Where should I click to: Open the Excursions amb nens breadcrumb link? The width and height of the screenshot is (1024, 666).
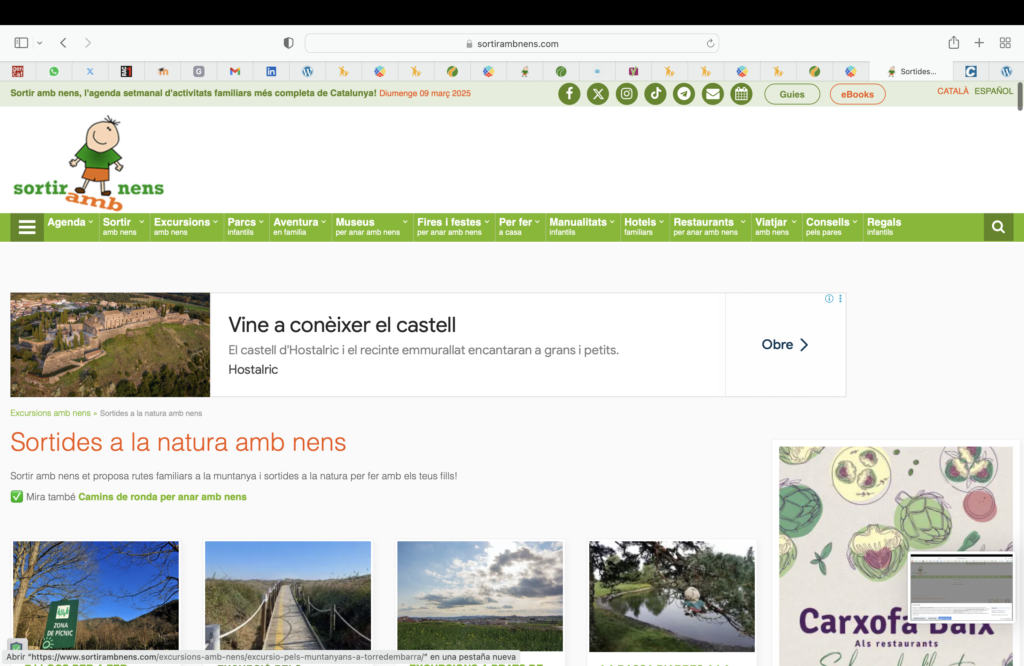point(50,413)
